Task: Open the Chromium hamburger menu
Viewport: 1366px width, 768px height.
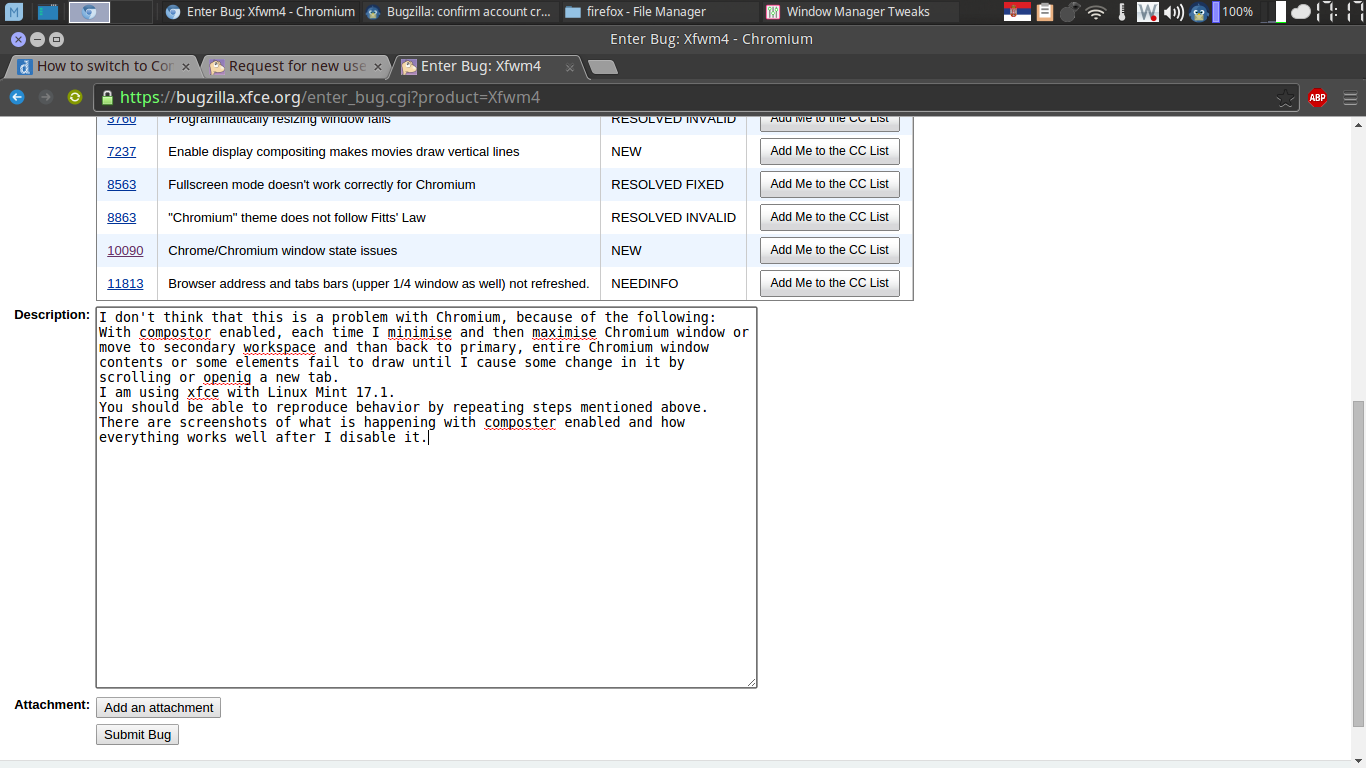Action: point(1350,98)
